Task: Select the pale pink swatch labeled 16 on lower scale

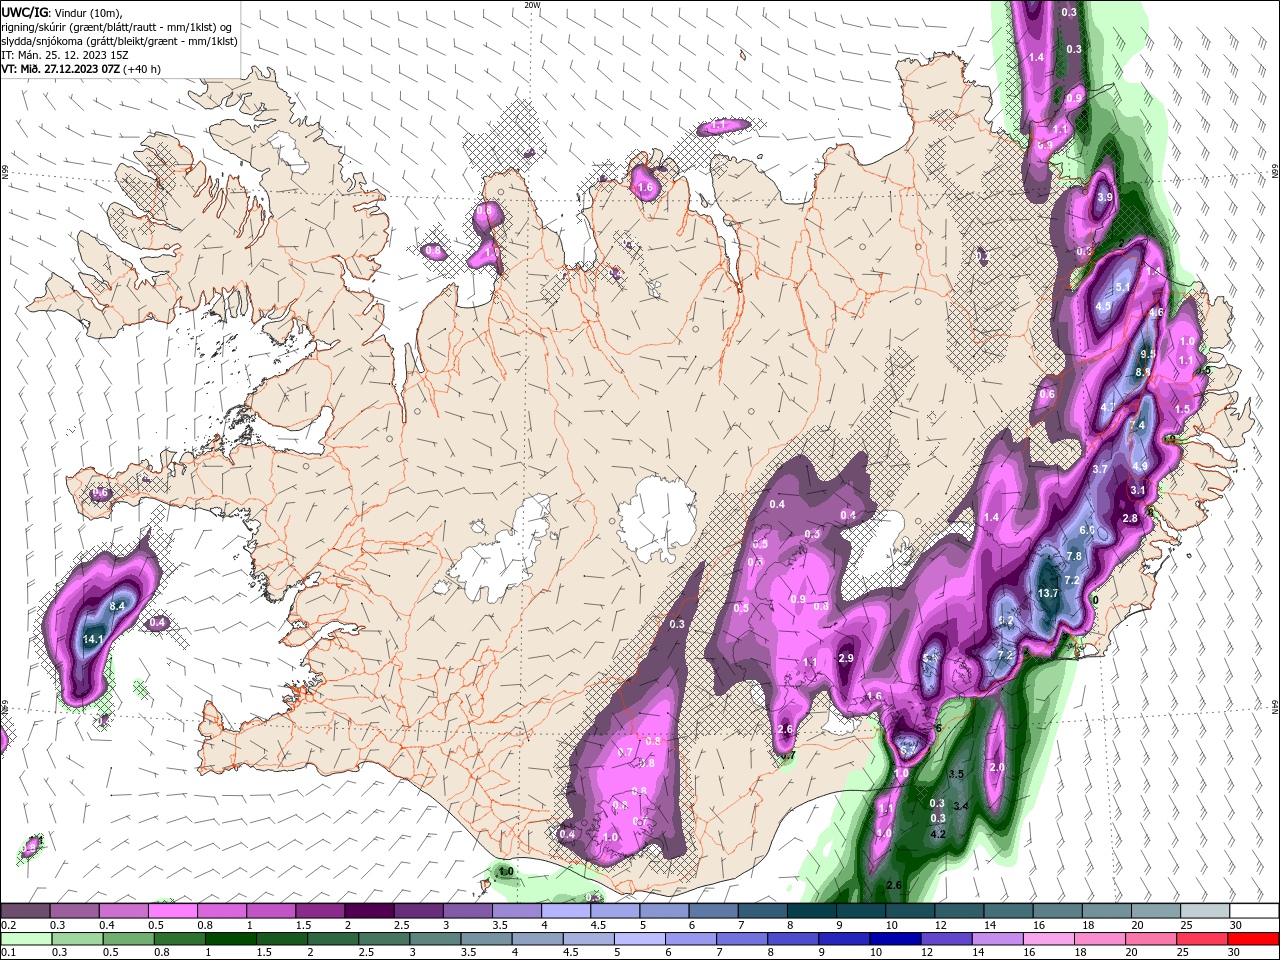Action: pyautogui.click(x=1047, y=939)
